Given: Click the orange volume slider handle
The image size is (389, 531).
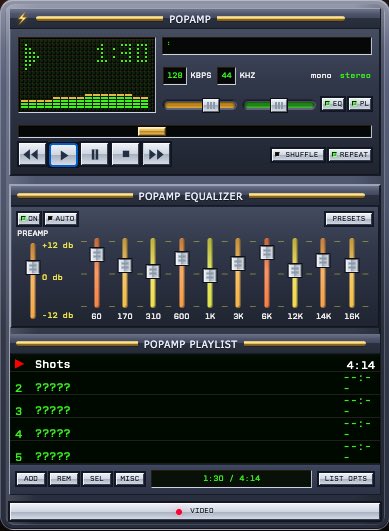Looking at the screenshot, I should point(211,105).
